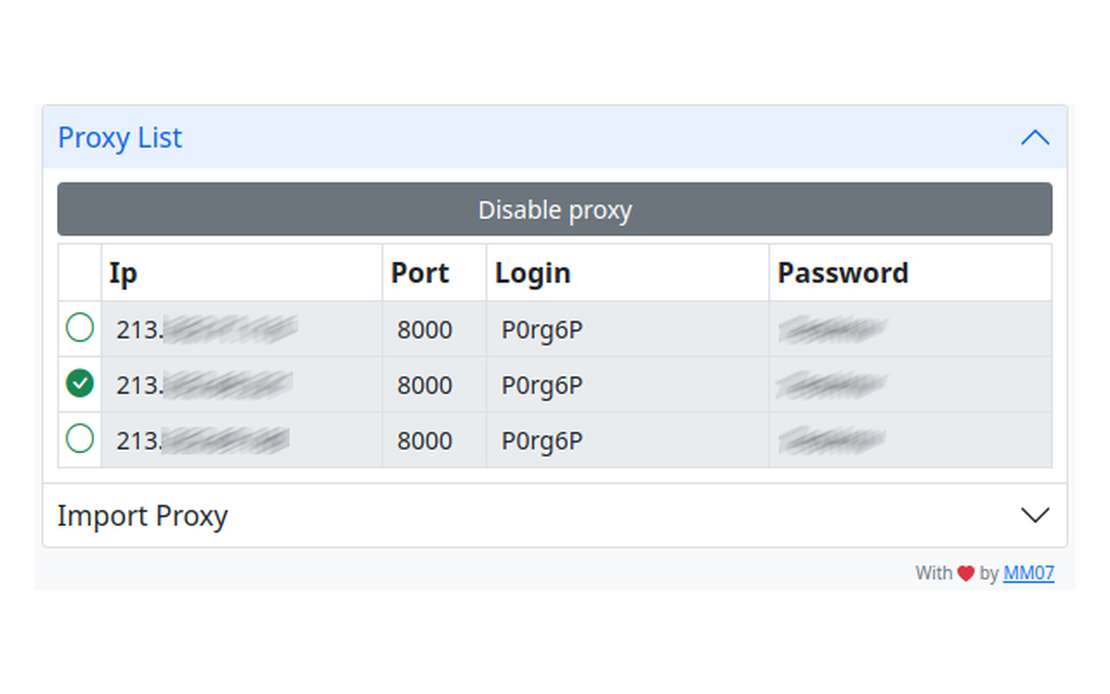This screenshot has width=1110, height=694.
Task: Open the MM07 link
Action: [1029, 573]
